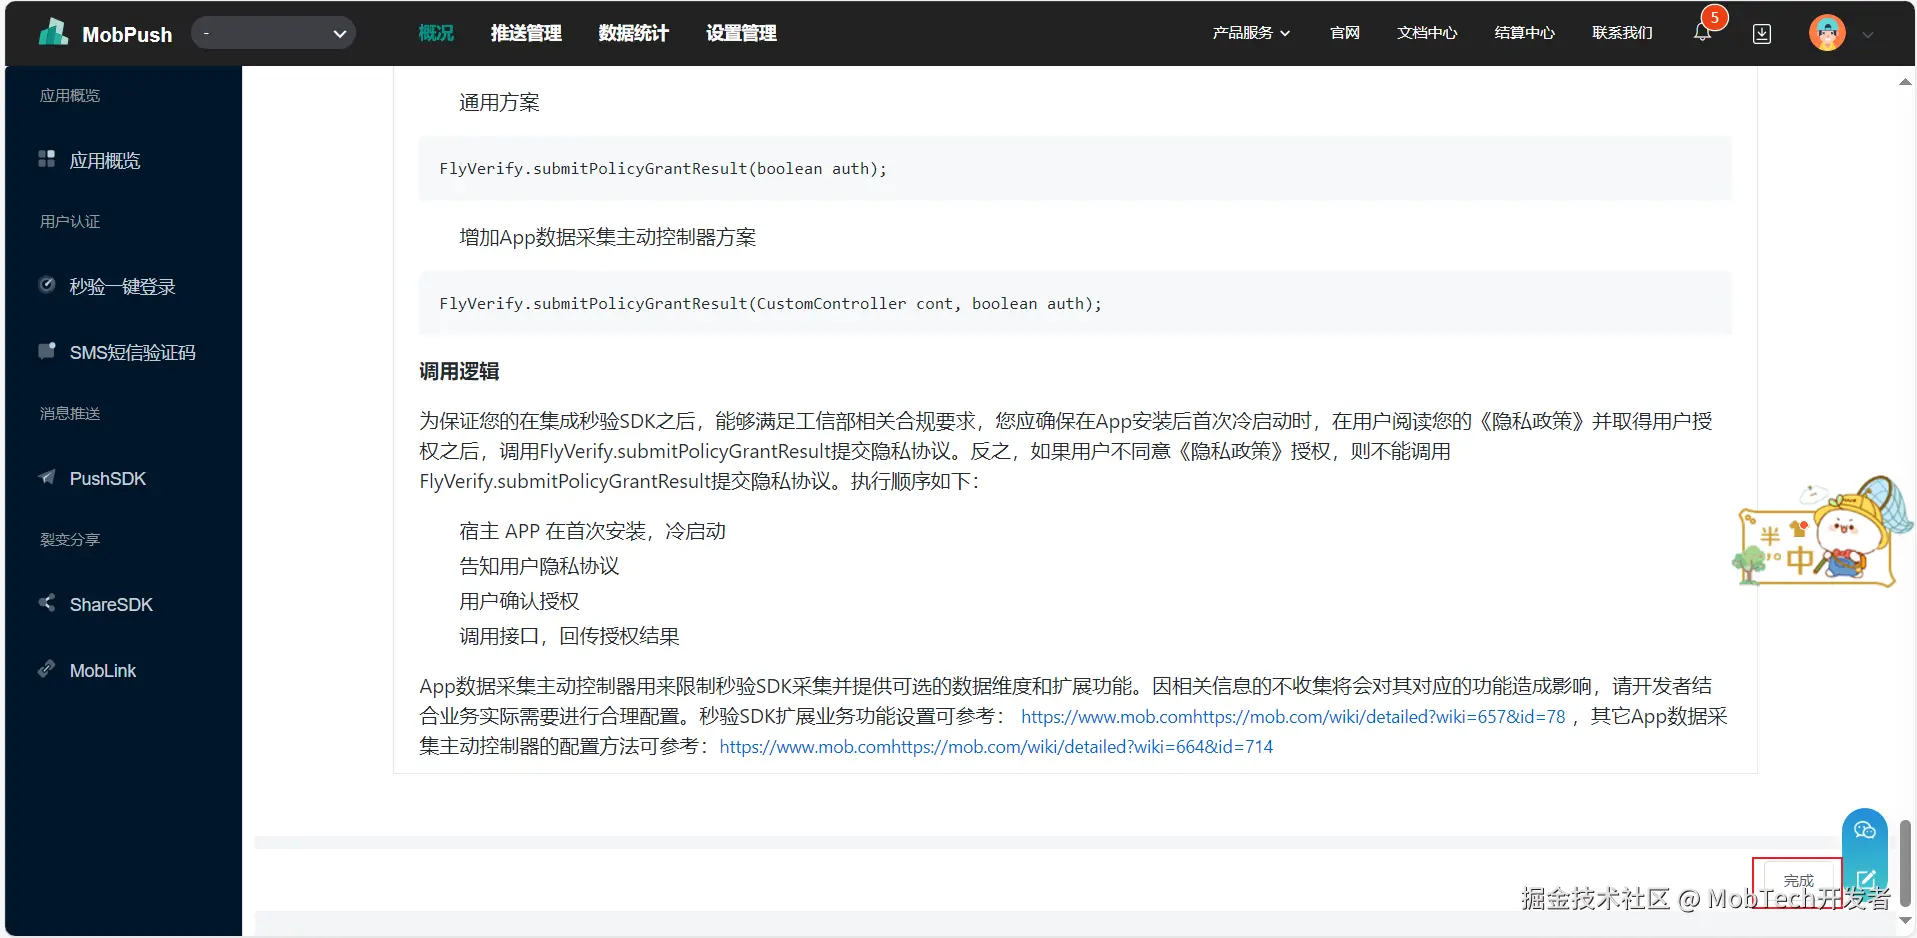Click the line 用户确认授权
1917x938 pixels.
[x=519, y=601]
